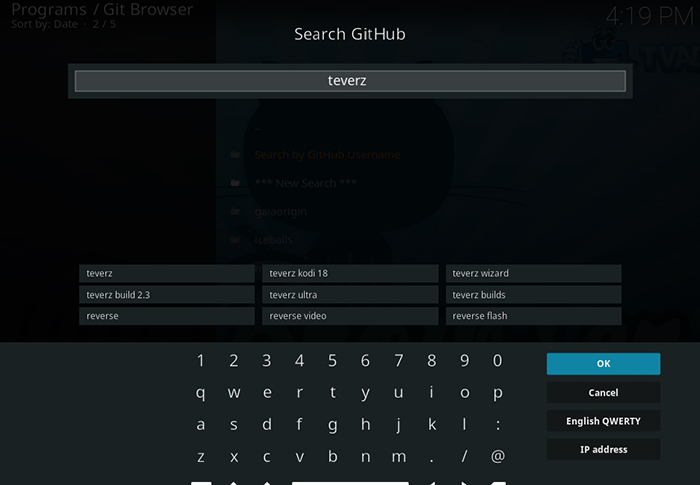Select the z key
The width and height of the screenshot is (700, 485).
pos(201,456)
